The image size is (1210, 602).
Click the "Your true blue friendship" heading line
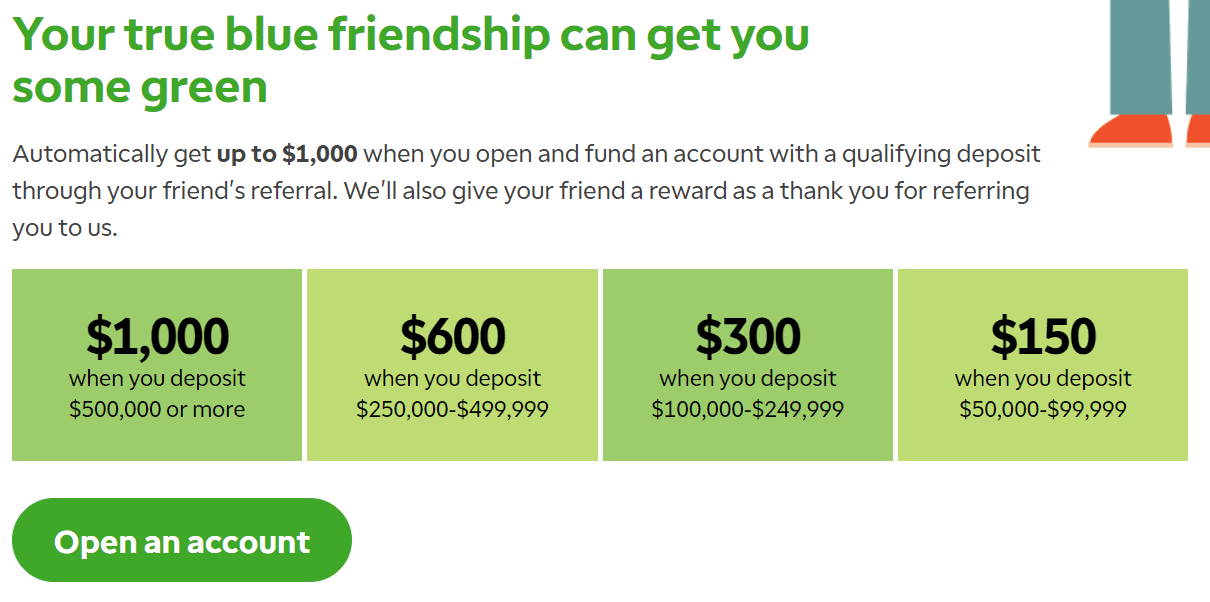click(411, 34)
